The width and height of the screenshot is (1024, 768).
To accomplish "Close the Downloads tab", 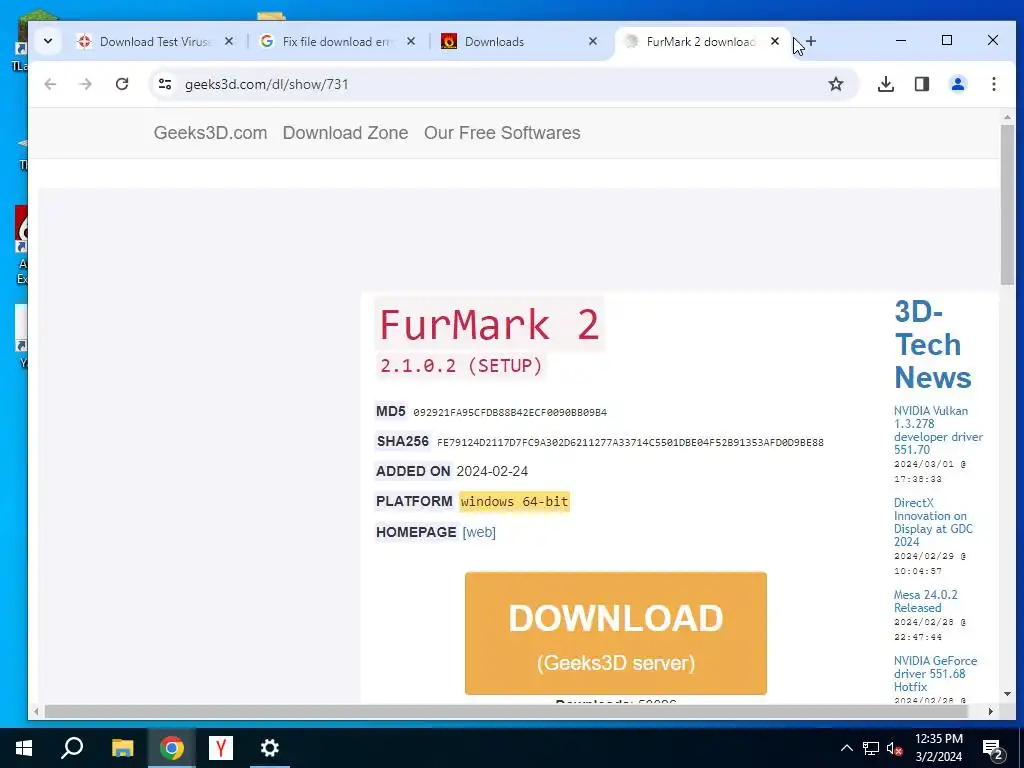I will (592, 41).
